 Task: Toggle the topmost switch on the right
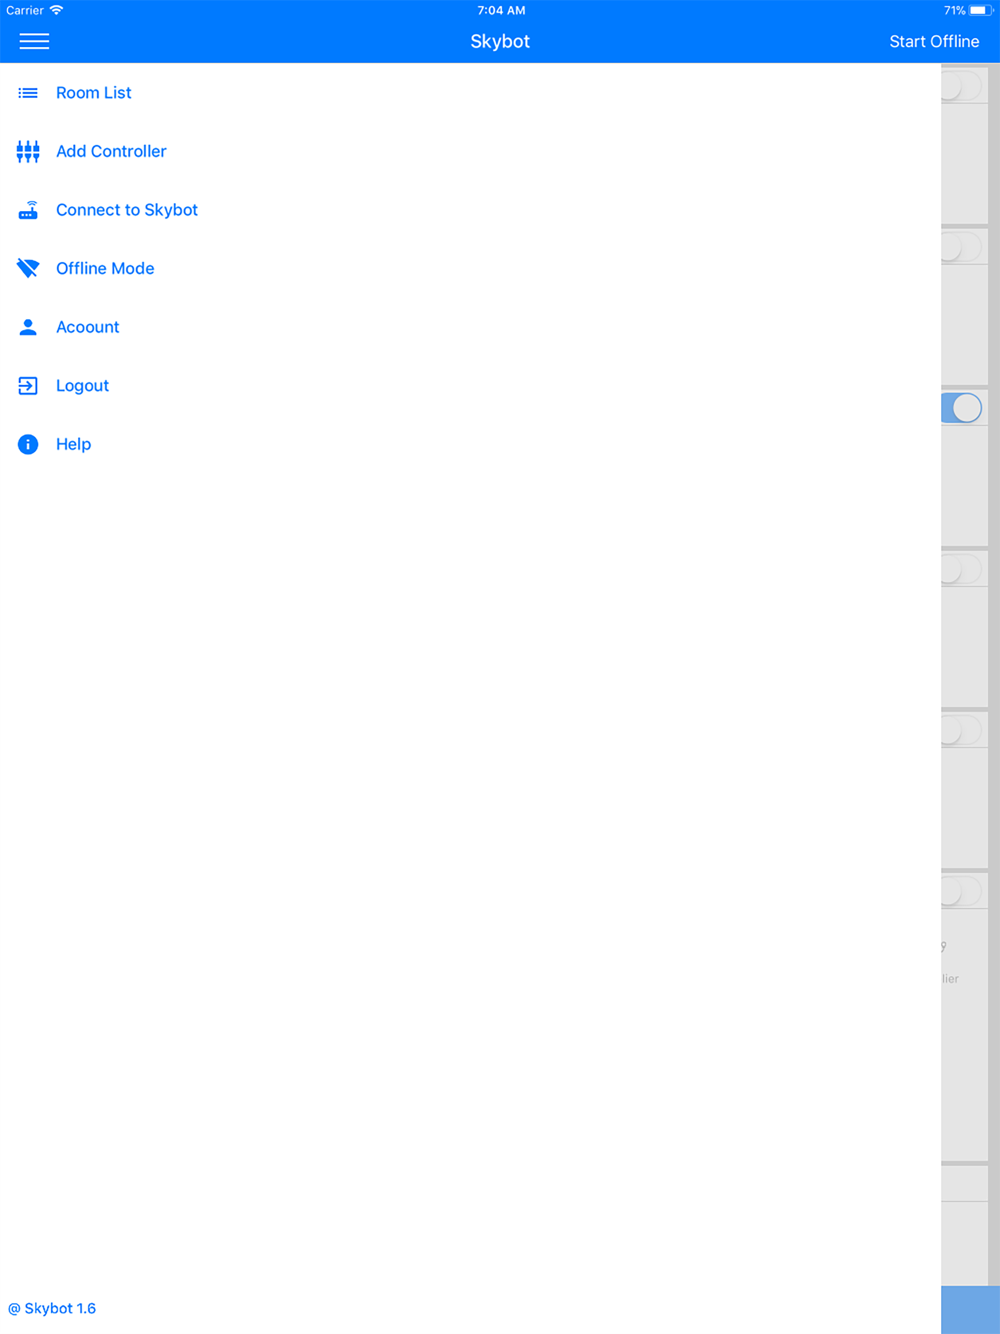(x=962, y=86)
